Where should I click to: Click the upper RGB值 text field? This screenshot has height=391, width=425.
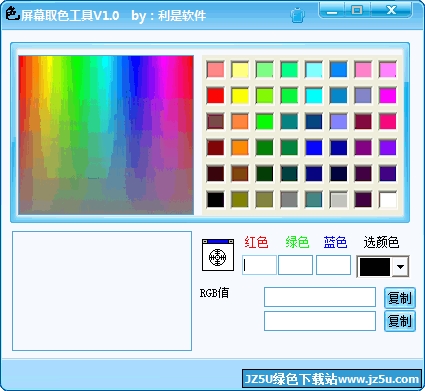pos(320,297)
